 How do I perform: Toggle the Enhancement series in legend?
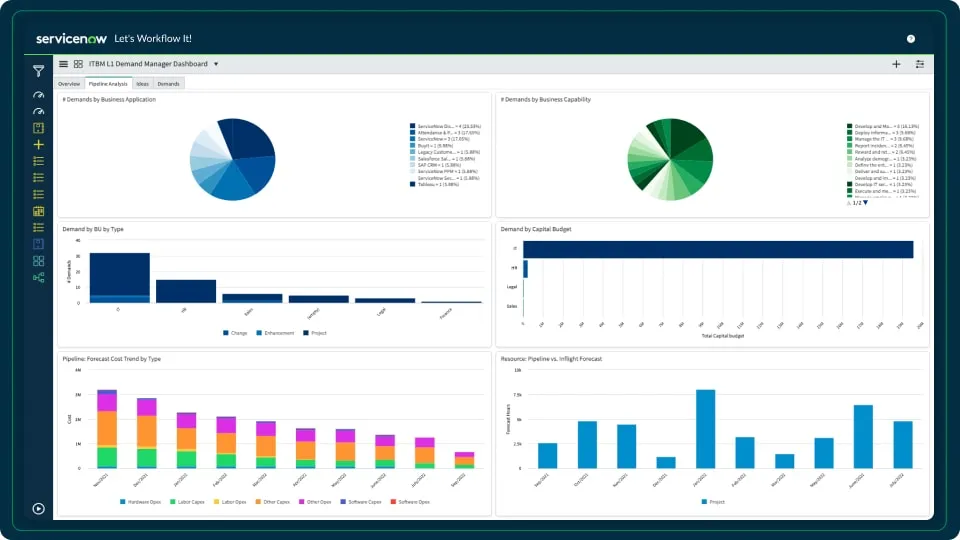click(x=275, y=333)
